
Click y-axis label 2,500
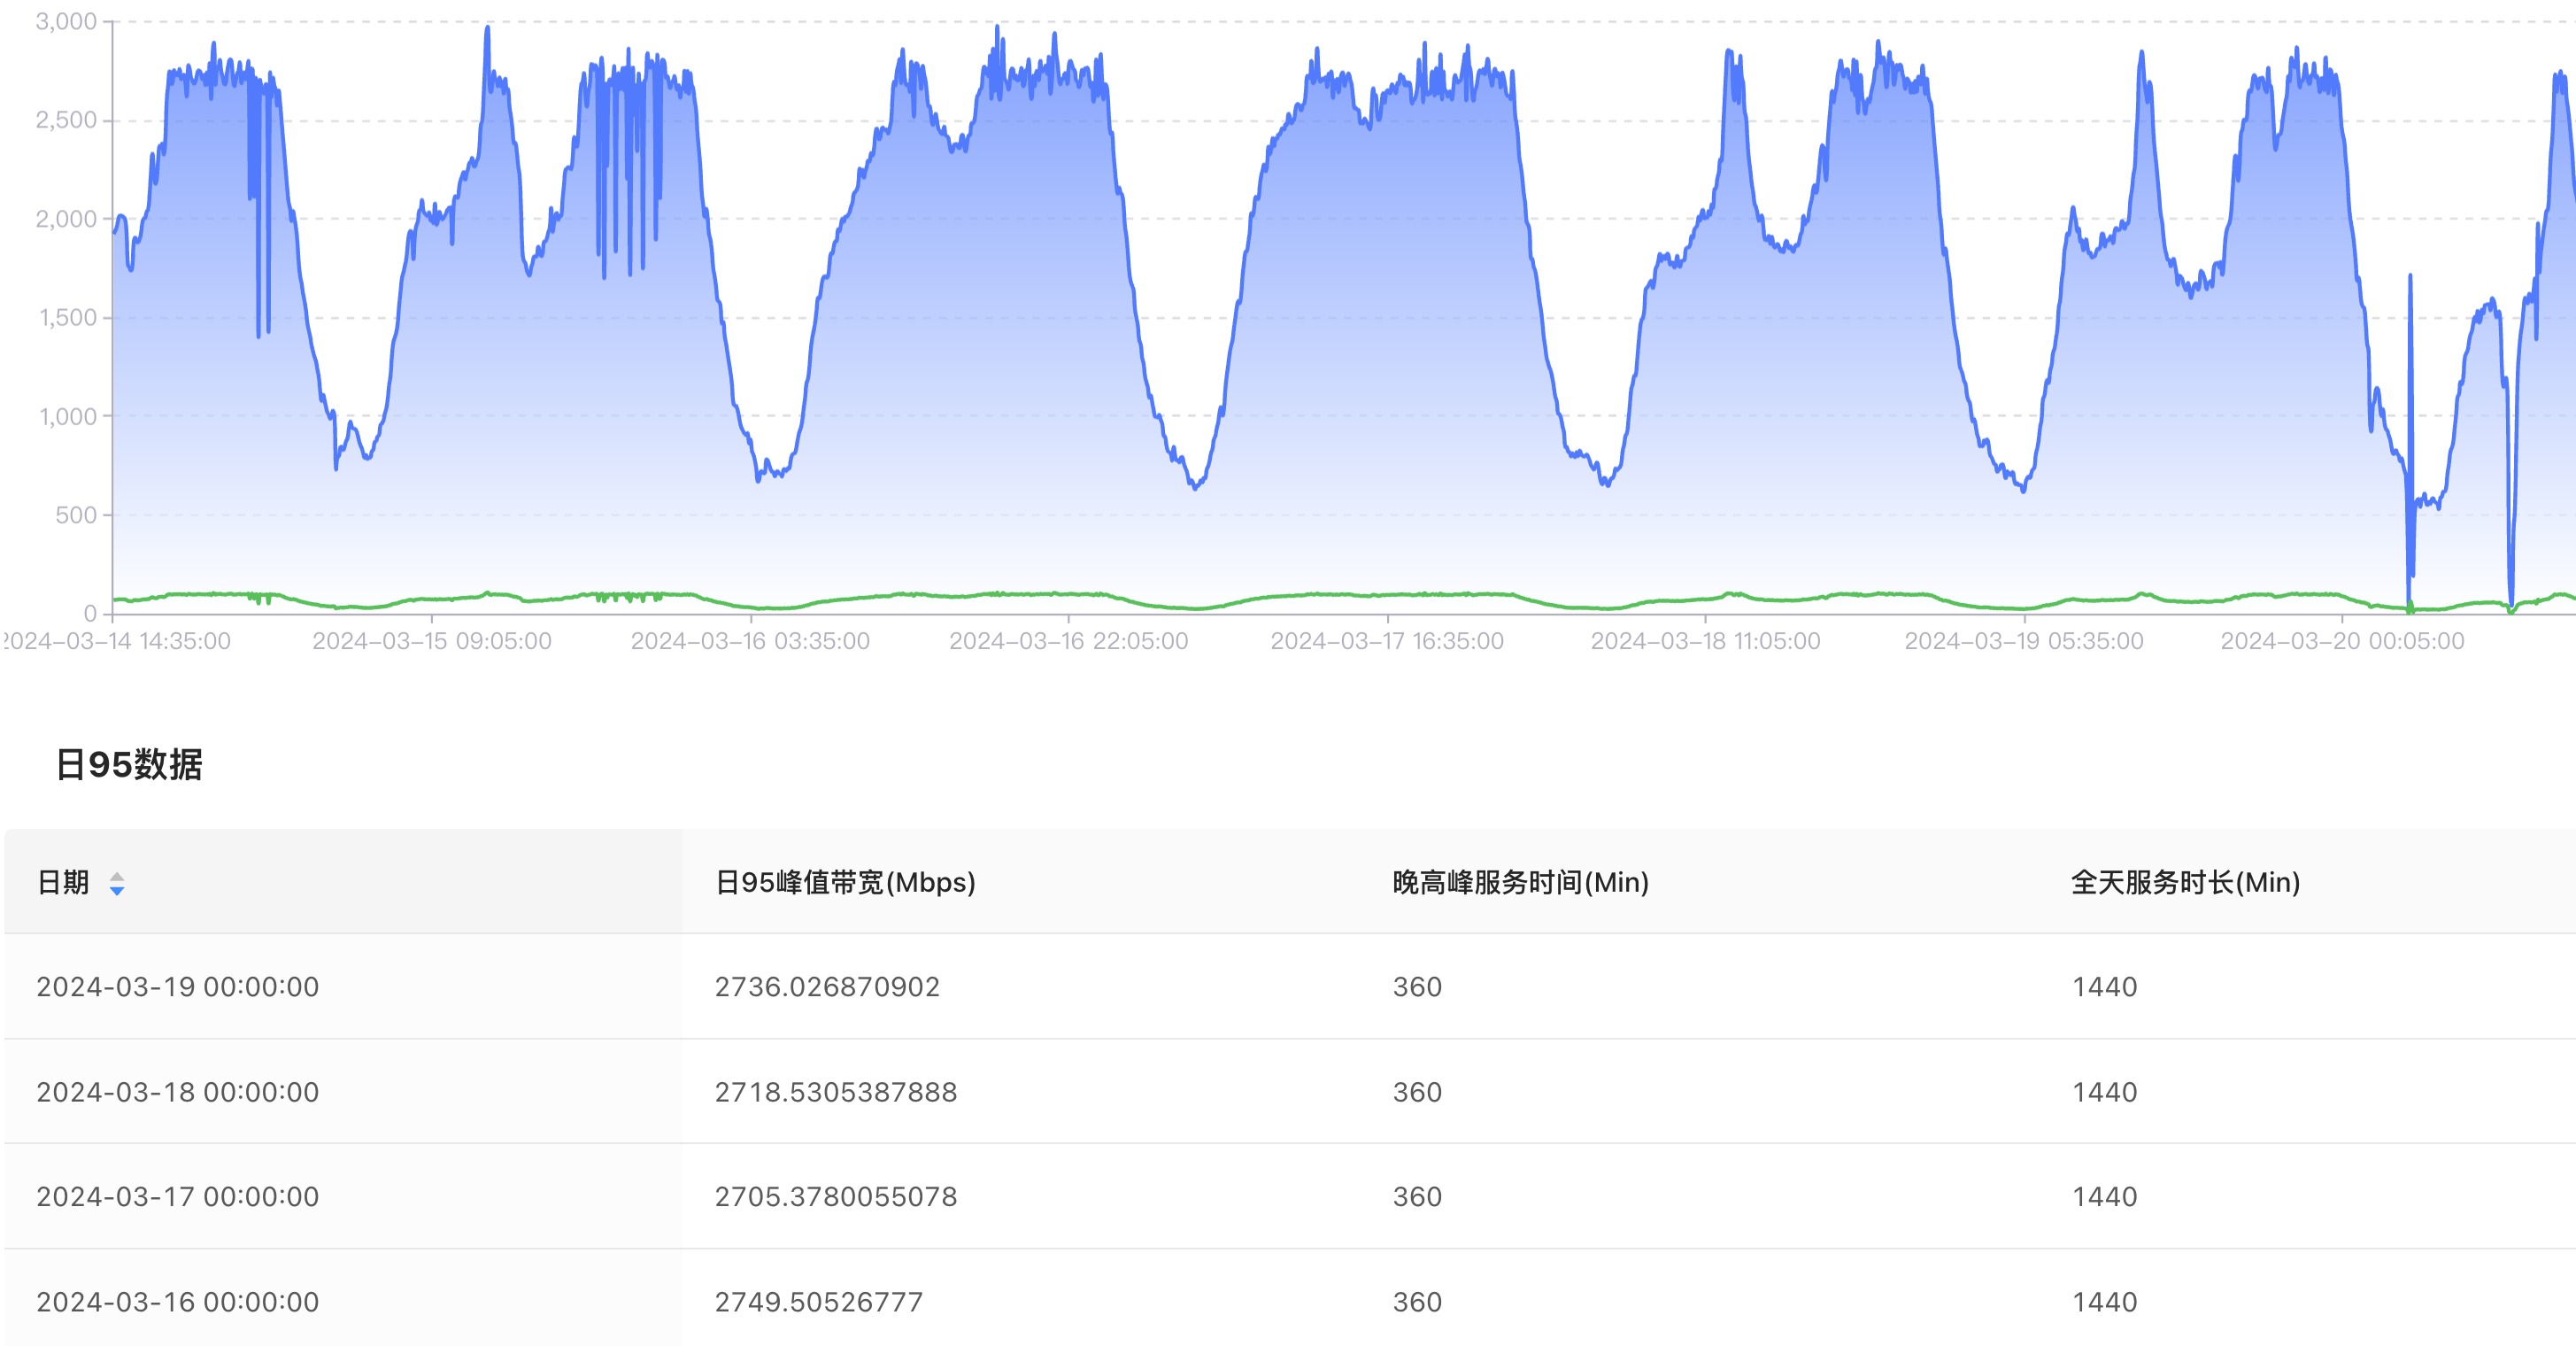(x=66, y=120)
